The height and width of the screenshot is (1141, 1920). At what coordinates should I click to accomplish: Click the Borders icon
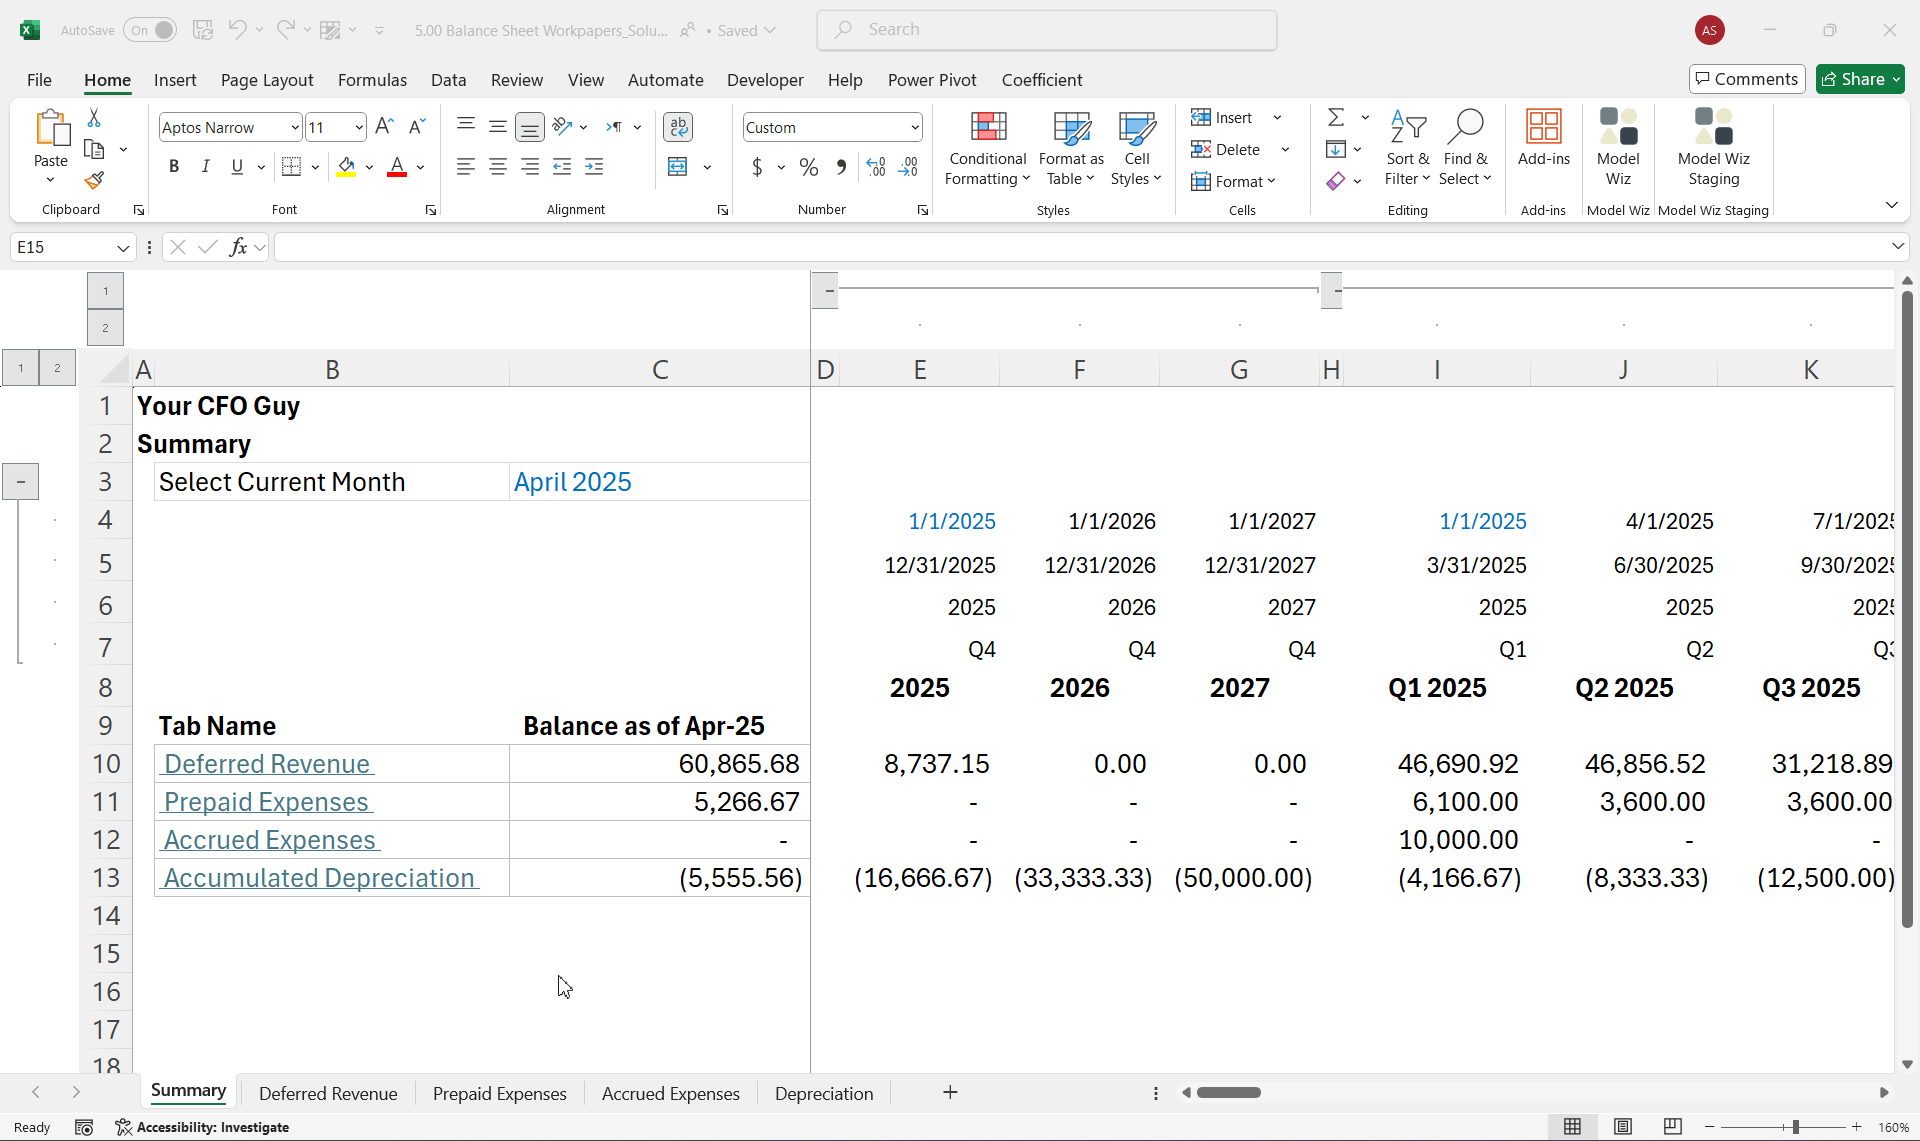click(x=291, y=166)
